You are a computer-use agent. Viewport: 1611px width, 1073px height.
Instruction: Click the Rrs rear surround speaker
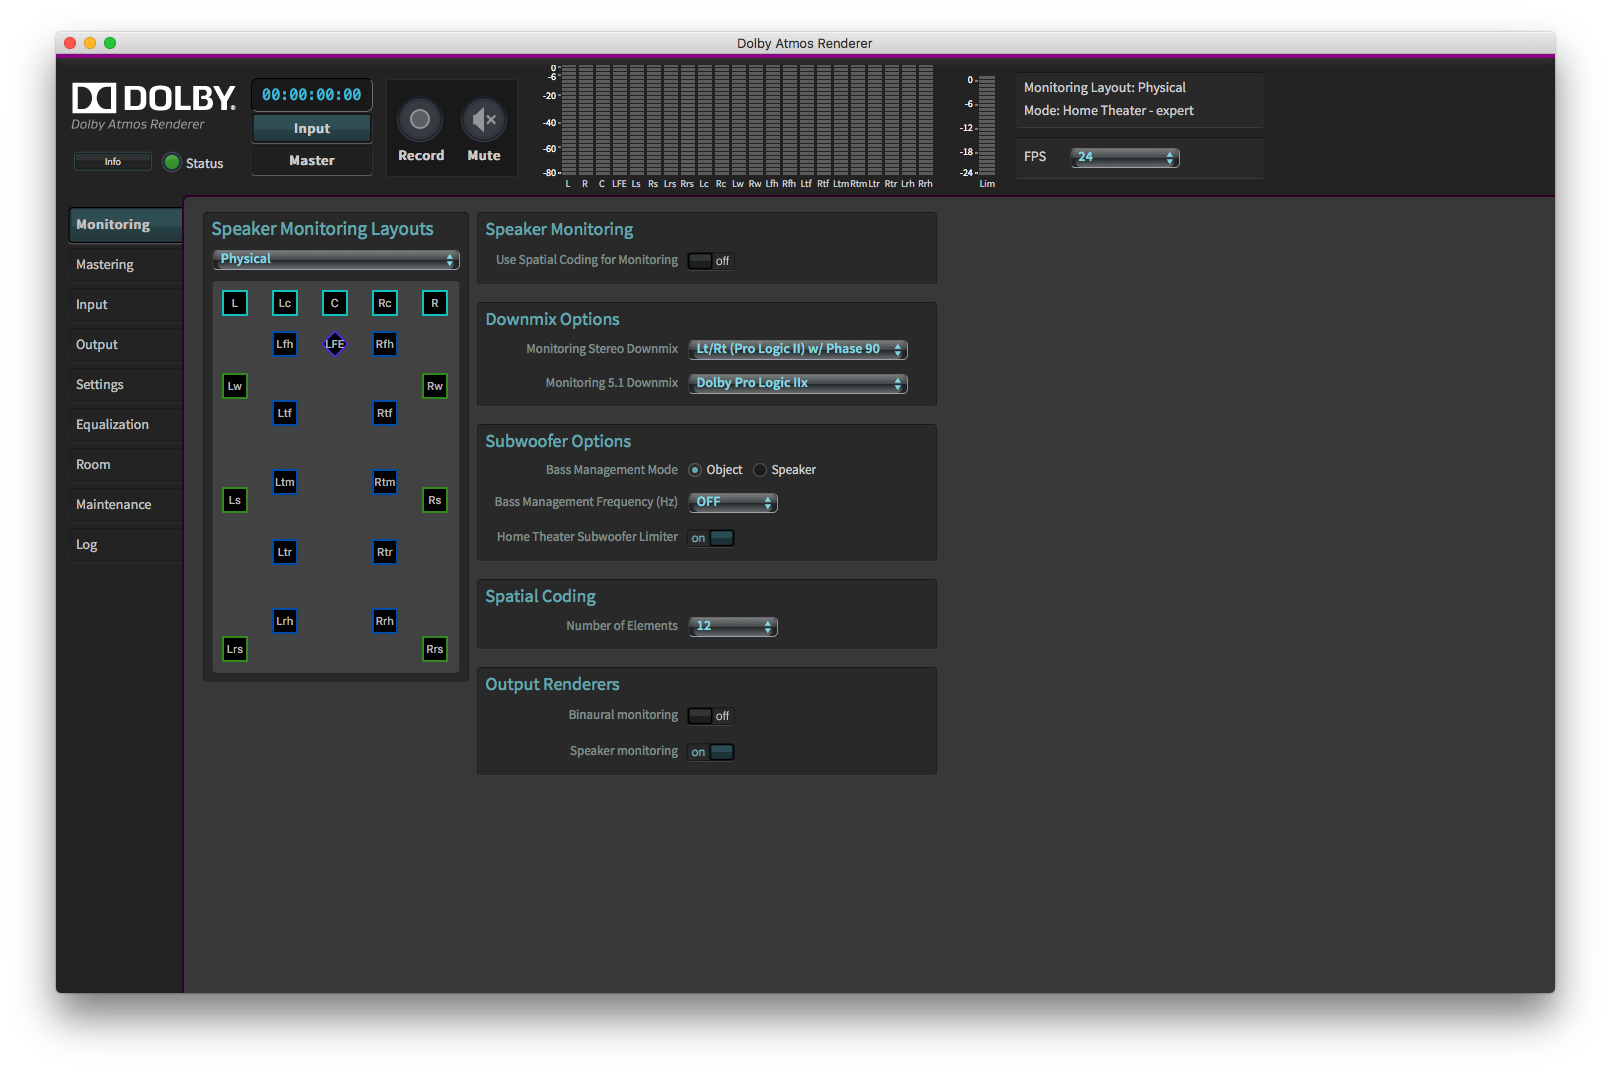(x=435, y=649)
